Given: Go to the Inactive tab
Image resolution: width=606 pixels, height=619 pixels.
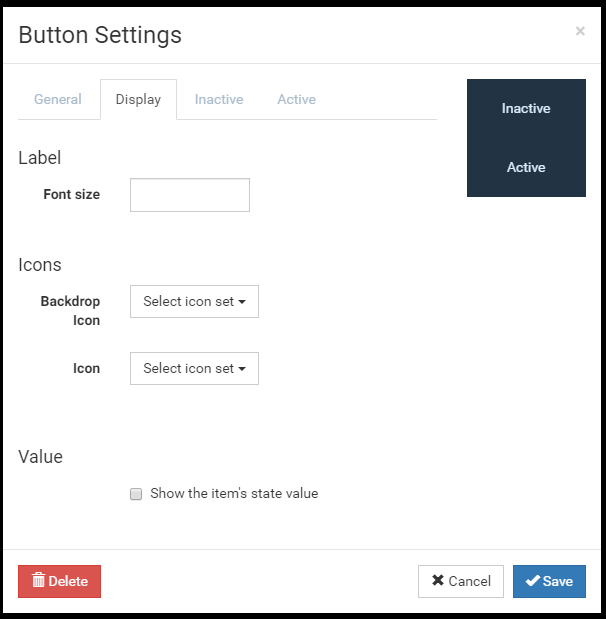Looking at the screenshot, I should coord(219,100).
